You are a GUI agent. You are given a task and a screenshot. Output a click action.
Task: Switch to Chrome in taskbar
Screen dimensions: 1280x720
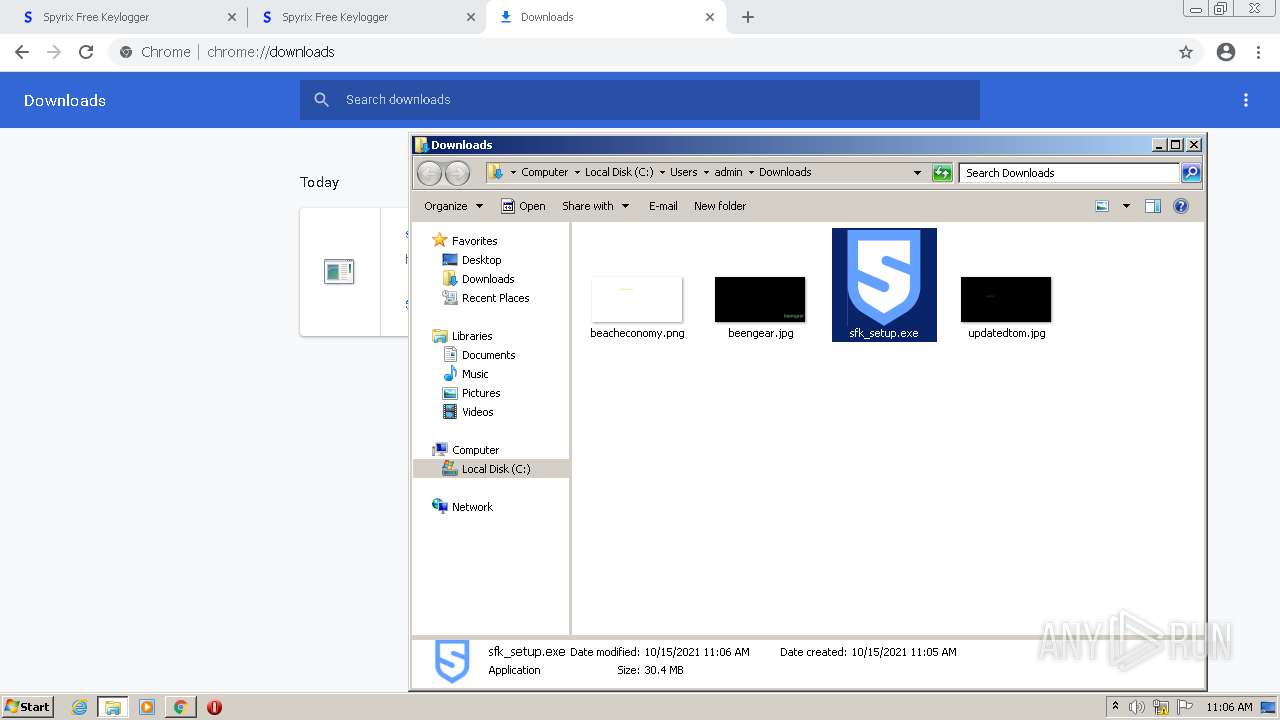[x=180, y=707]
